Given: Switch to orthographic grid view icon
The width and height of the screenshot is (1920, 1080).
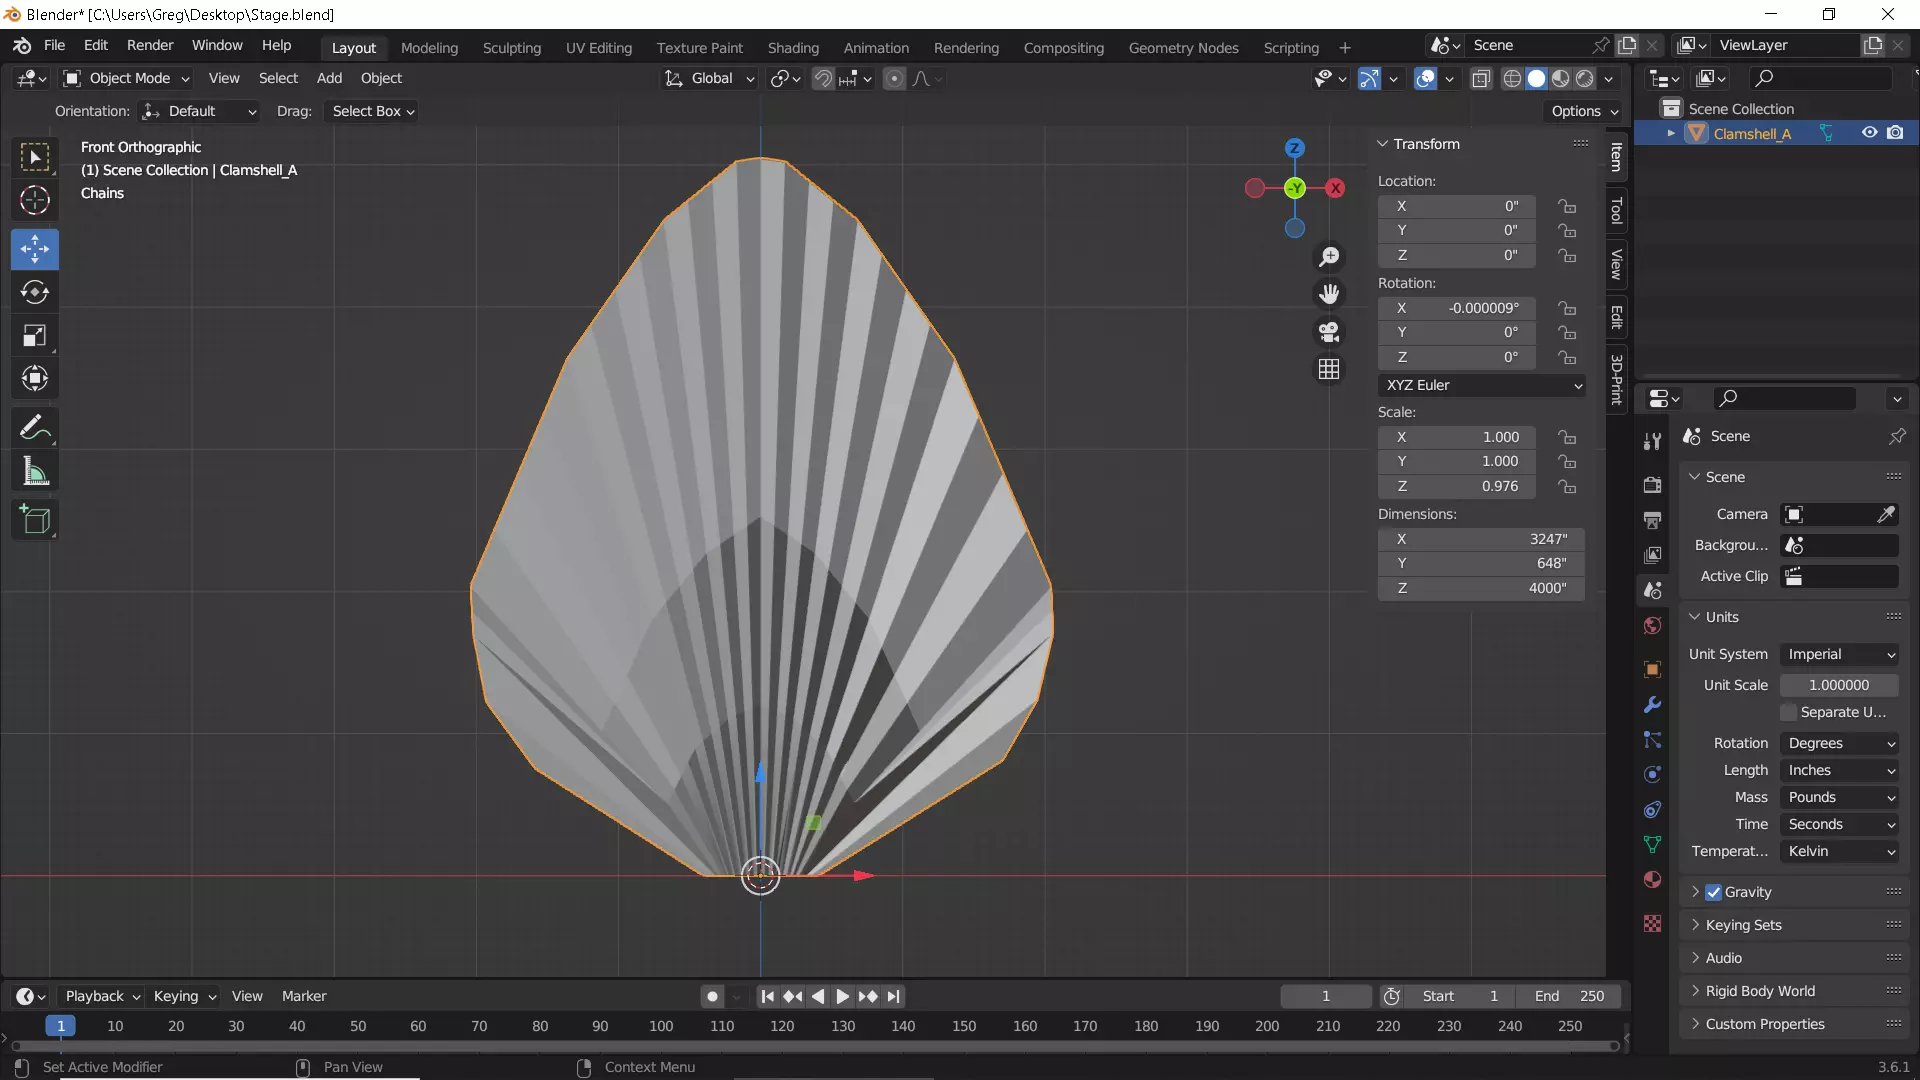Looking at the screenshot, I should 1329,370.
